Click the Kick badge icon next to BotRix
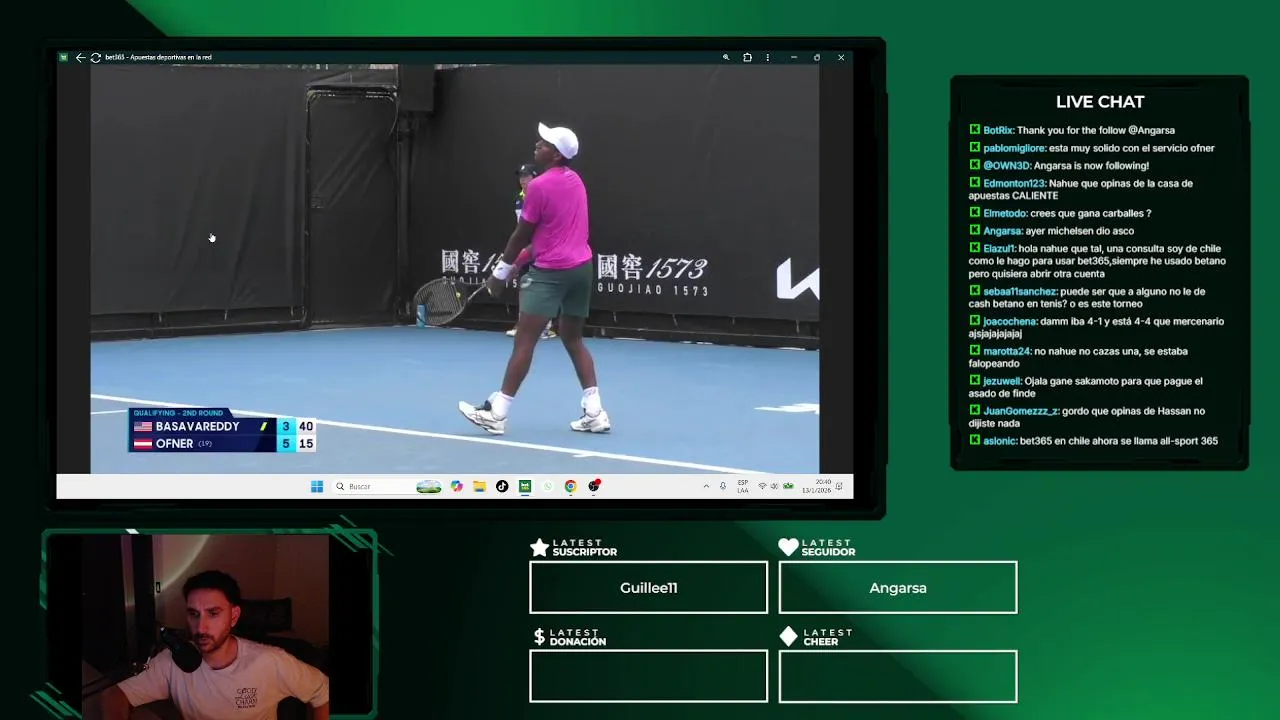This screenshot has height=720, width=1280. [x=974, y=129]
